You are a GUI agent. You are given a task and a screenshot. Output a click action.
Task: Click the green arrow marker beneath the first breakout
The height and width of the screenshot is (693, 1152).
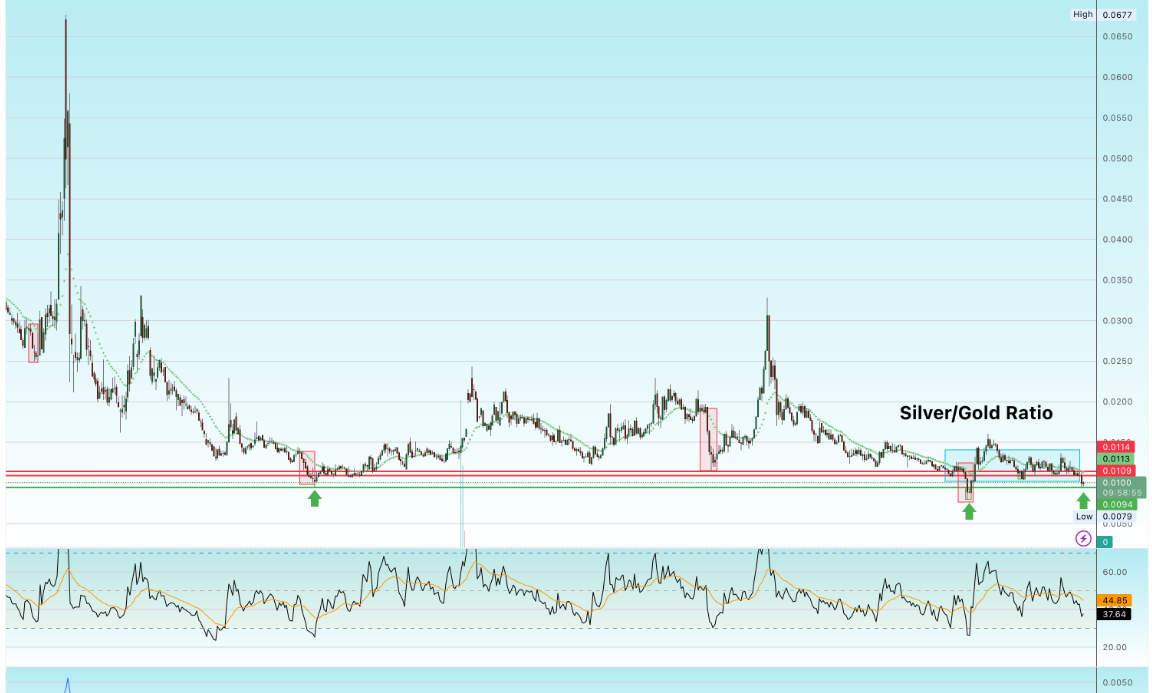click(x=315, y=497)
